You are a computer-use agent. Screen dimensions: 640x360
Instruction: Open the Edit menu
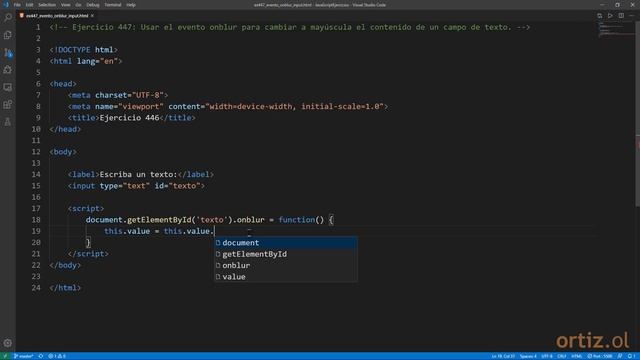(29, 5)
